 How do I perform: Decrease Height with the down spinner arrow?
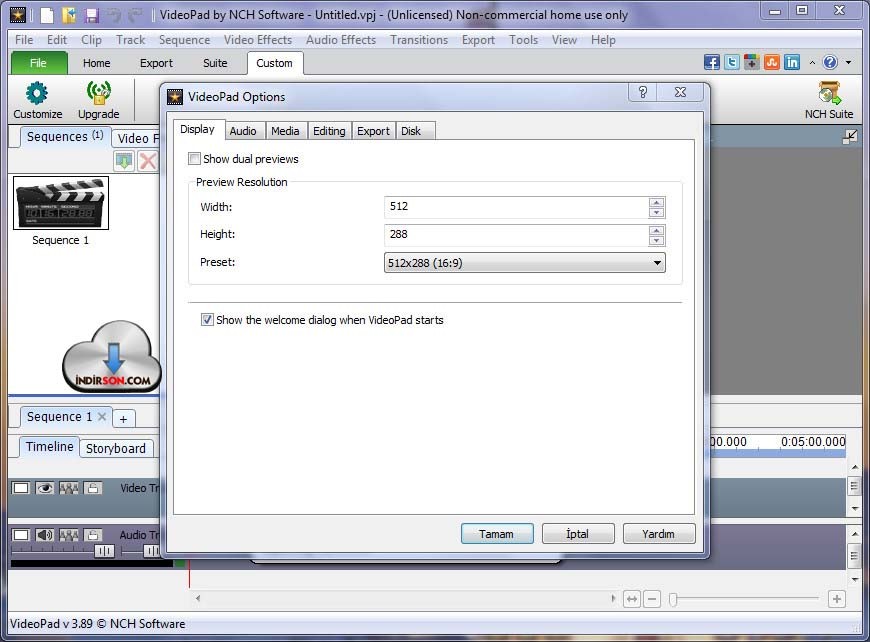pos(656,240)
